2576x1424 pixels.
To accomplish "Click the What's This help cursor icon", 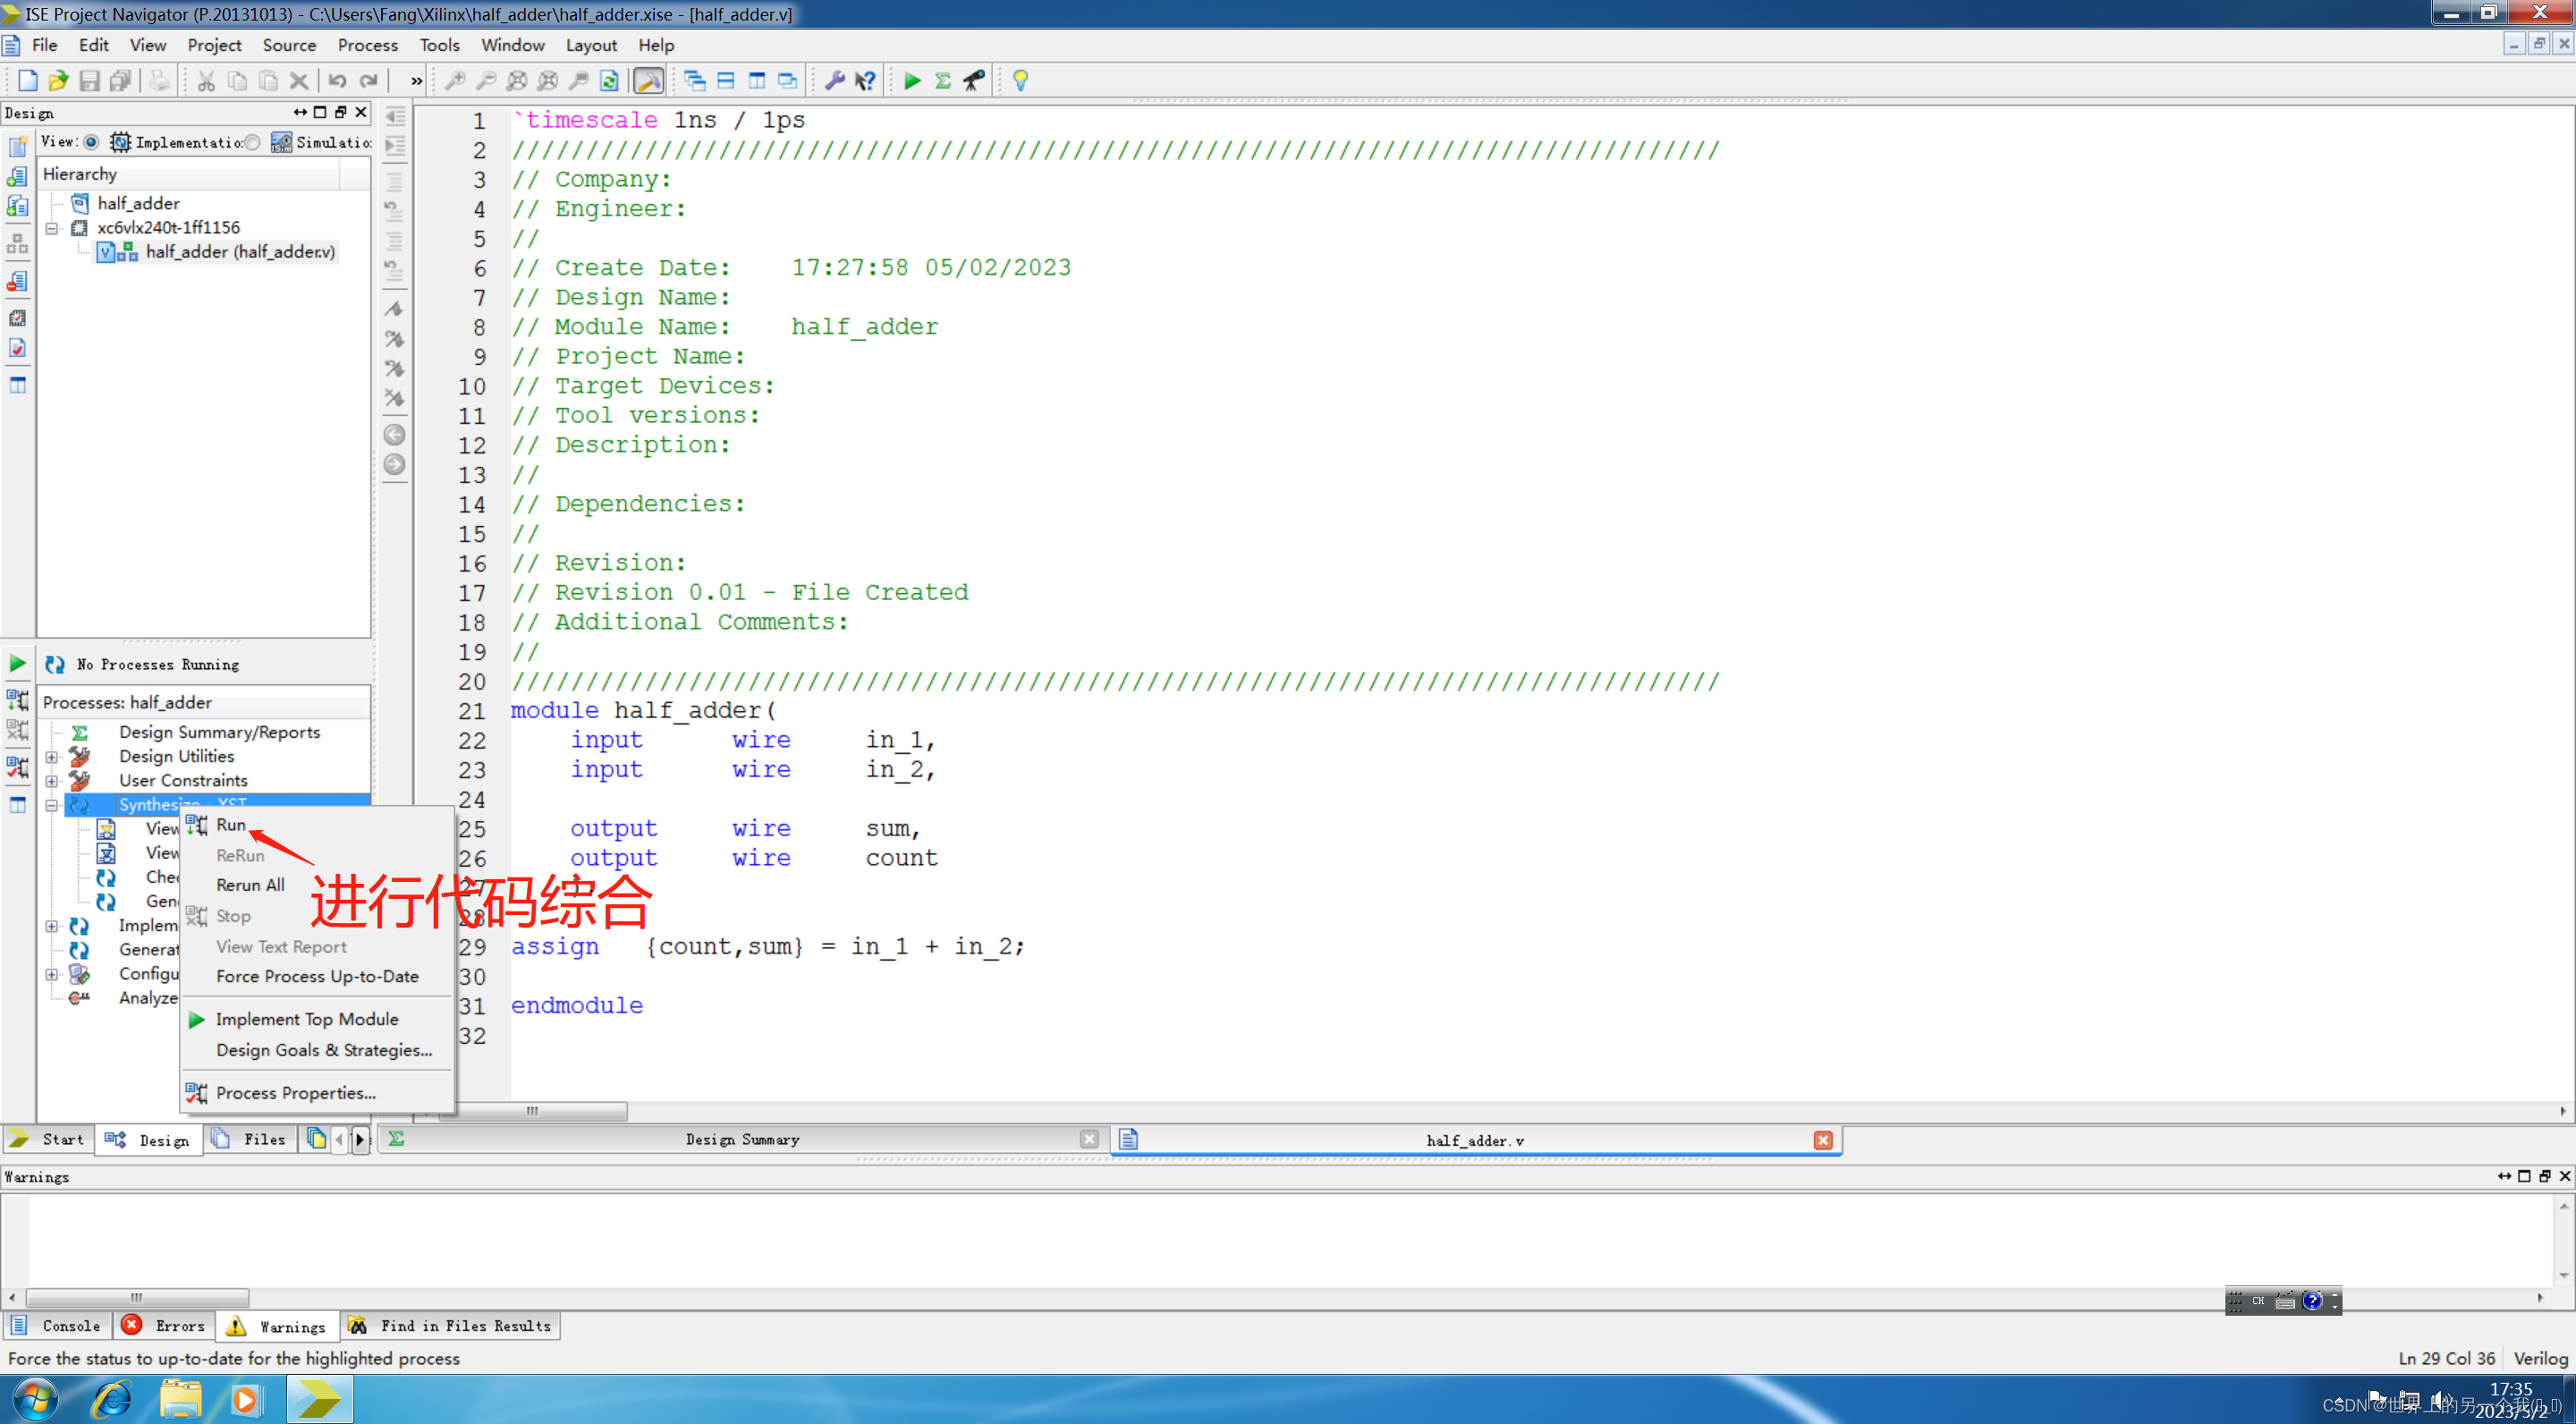I will pos(866,81).
